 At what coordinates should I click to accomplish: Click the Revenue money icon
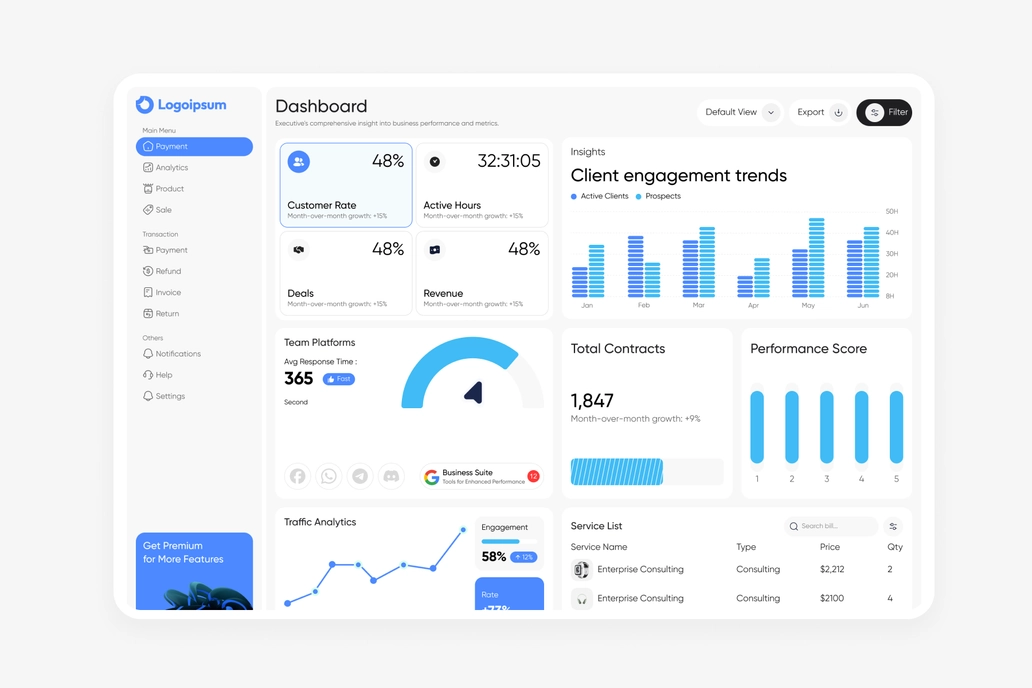[434, 250]
